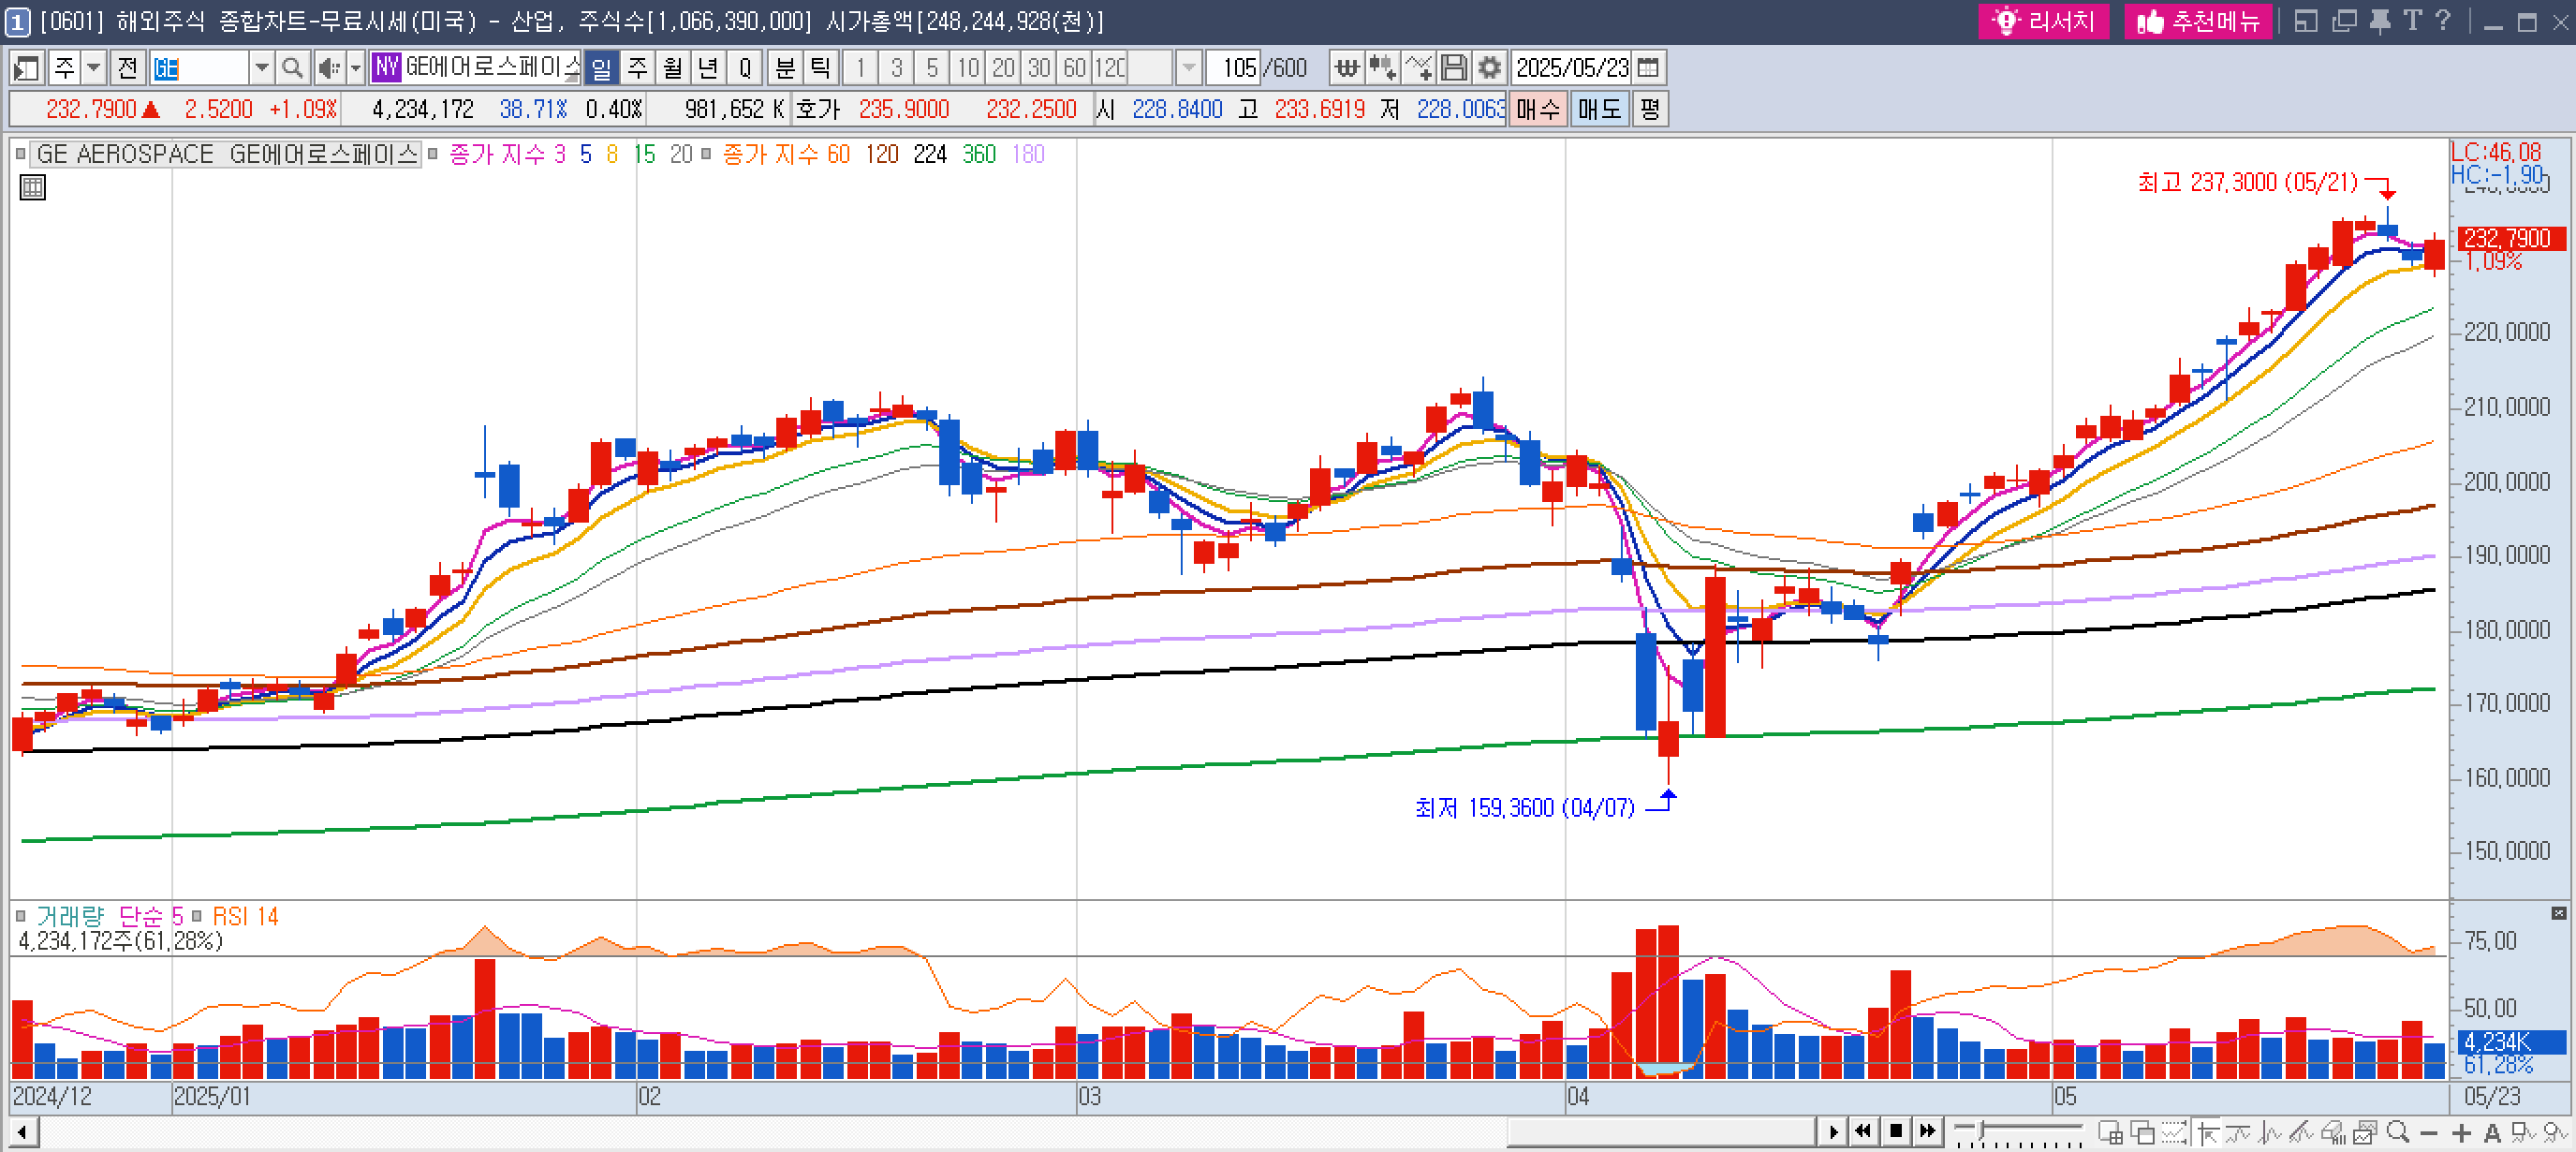This screenshot has width=2576, height=1152.
Task: Open the 리서치 research button
Action: [2043, 21]
